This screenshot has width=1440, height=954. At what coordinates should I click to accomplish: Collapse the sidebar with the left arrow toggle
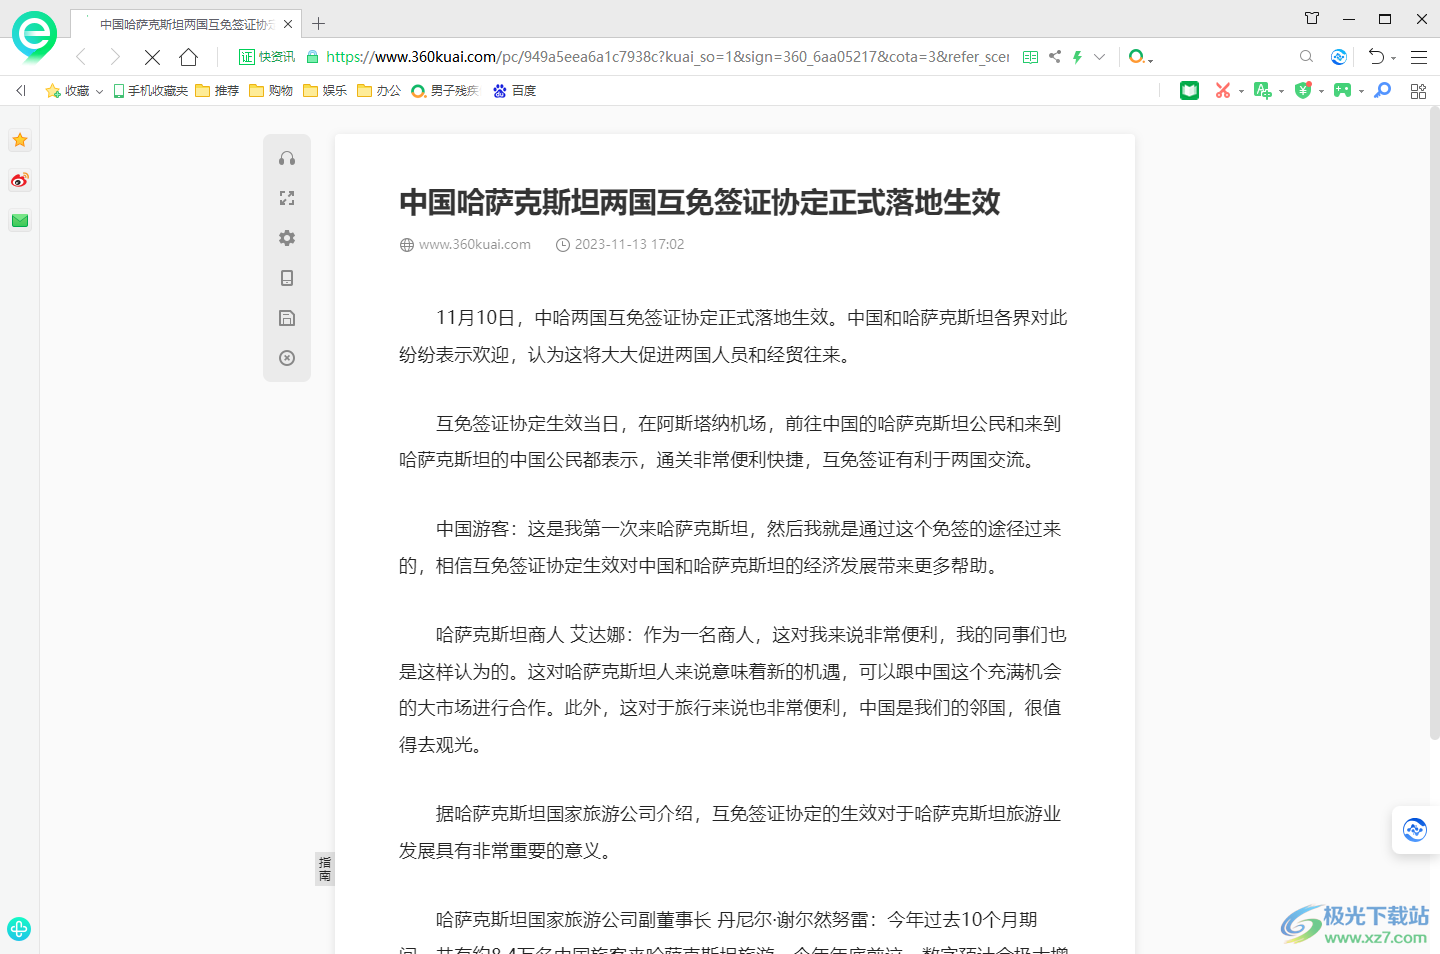click(20, 91)
